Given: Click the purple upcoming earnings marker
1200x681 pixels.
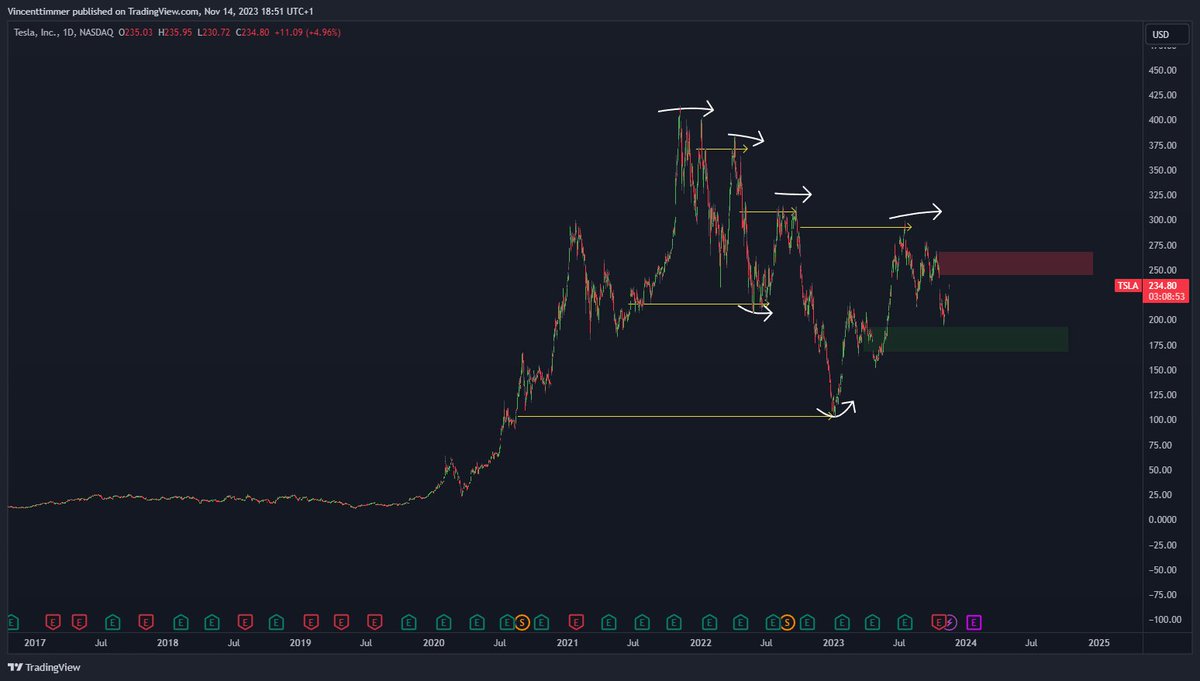Looking at the screenshot, I should 974,622.
